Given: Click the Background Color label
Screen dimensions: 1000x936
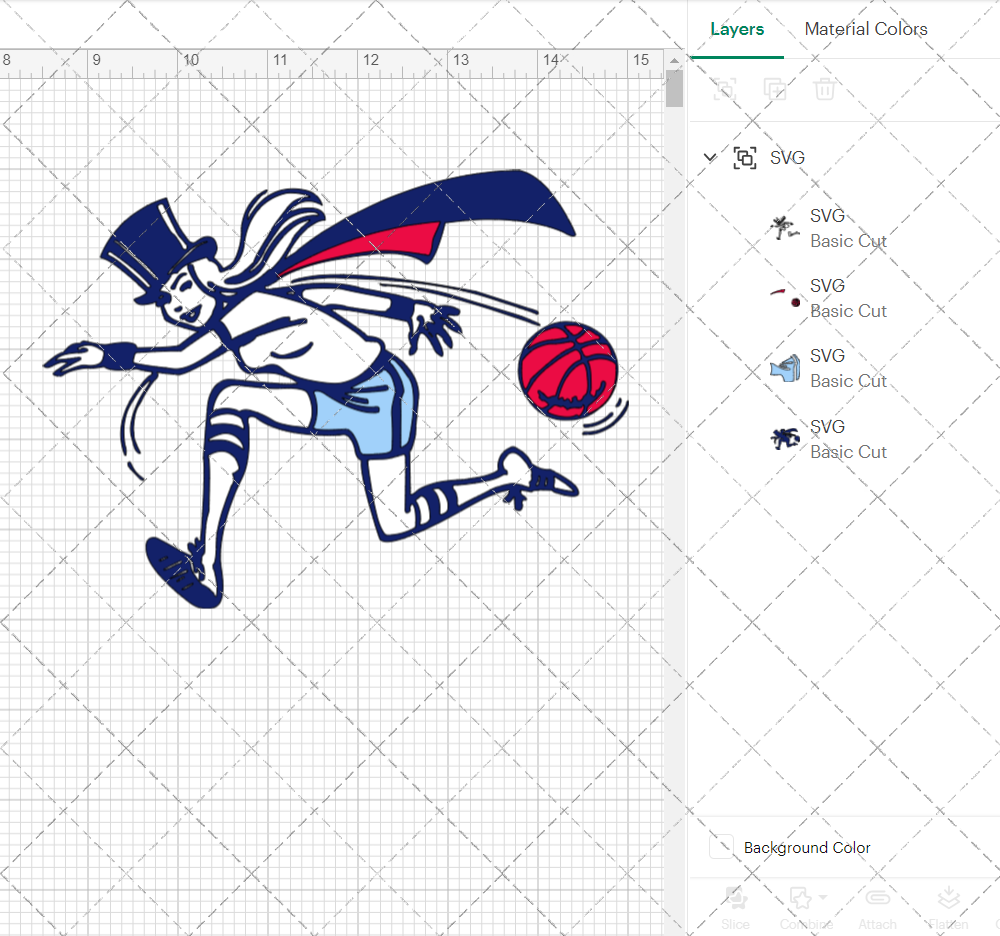Looking at the screenshot, I should click(x=807, y=847).
